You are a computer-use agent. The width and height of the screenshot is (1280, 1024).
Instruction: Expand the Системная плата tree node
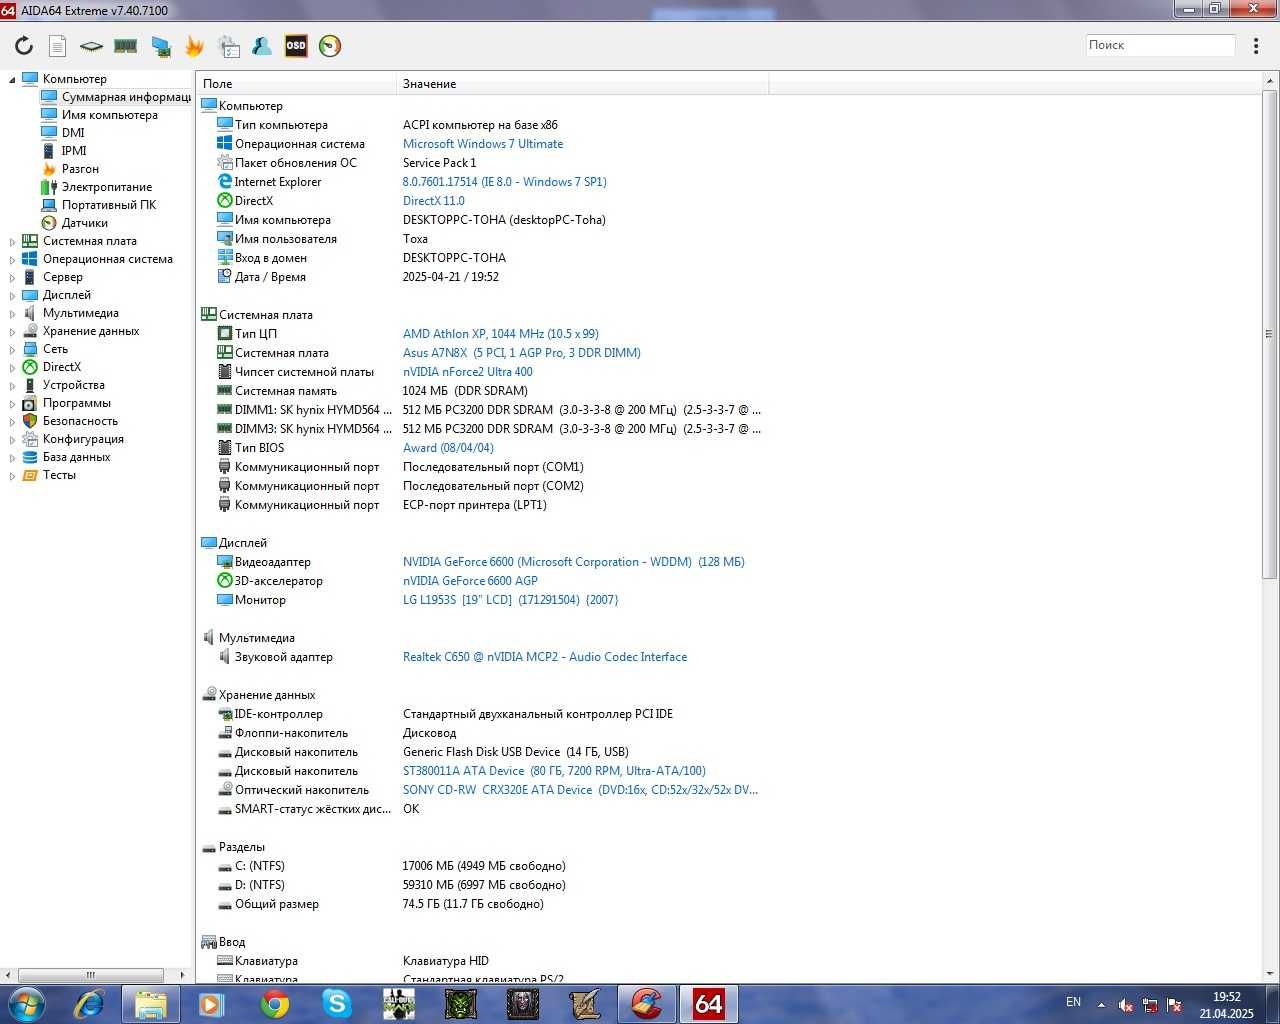tap(13, 241)
